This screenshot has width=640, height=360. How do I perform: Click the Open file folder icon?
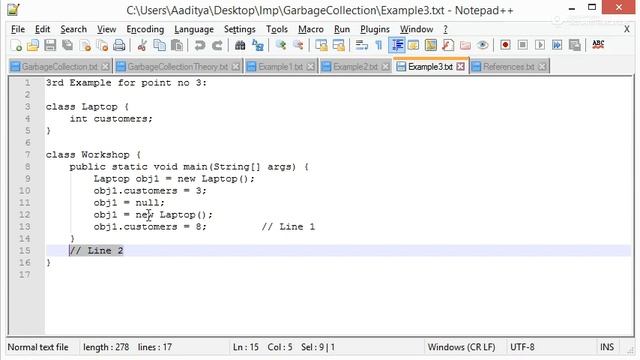pos(33,45)
